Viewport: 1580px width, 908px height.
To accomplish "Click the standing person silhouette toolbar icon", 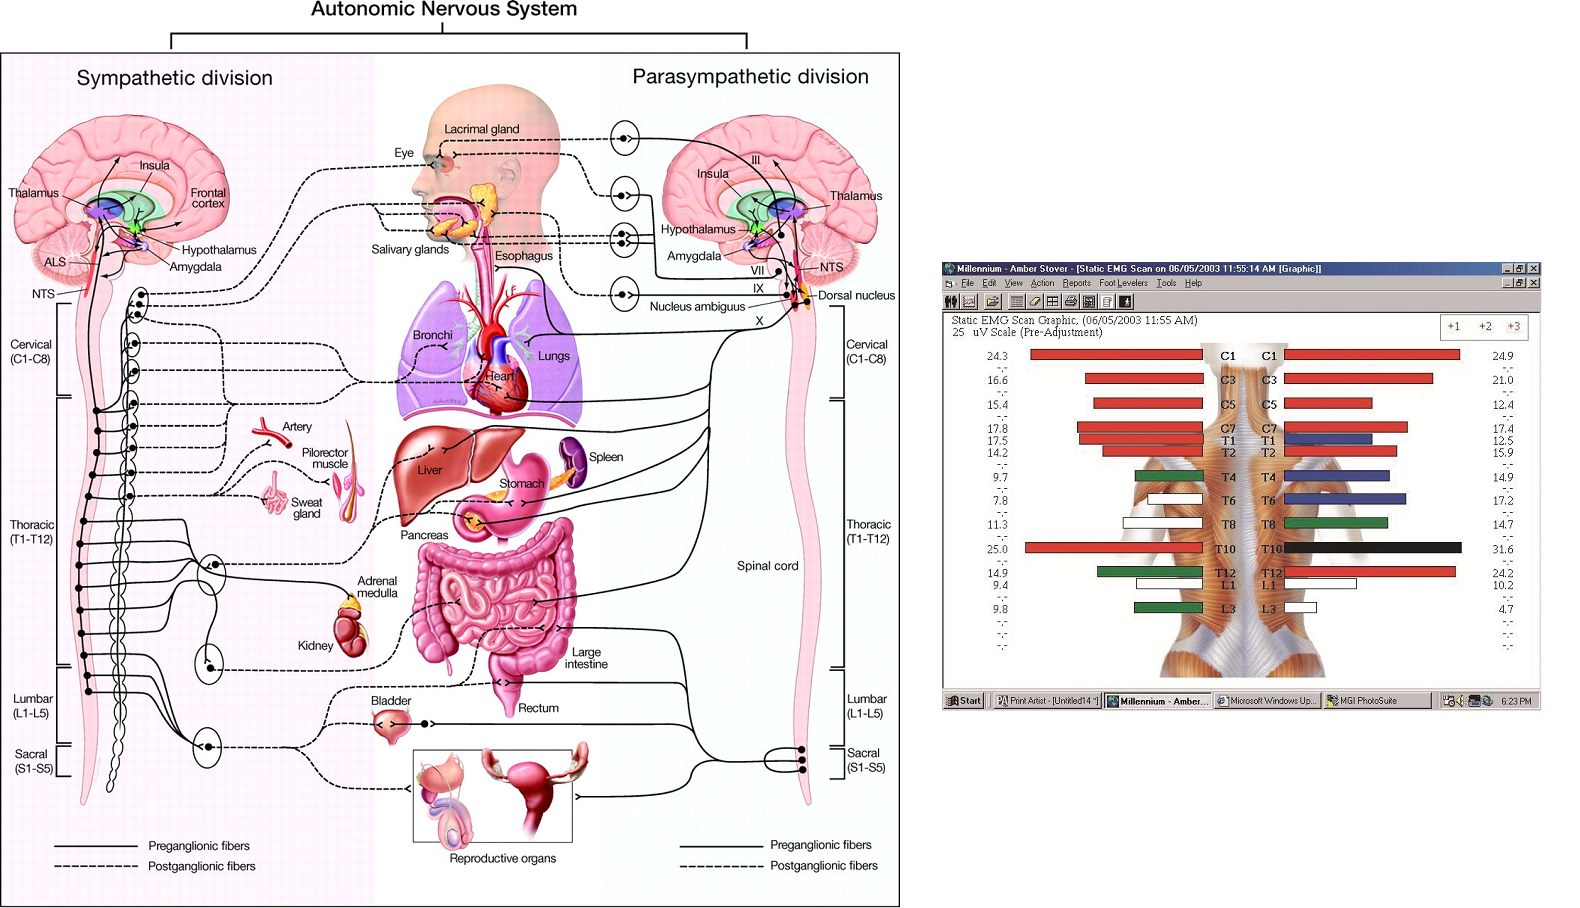I will 1125,301.
